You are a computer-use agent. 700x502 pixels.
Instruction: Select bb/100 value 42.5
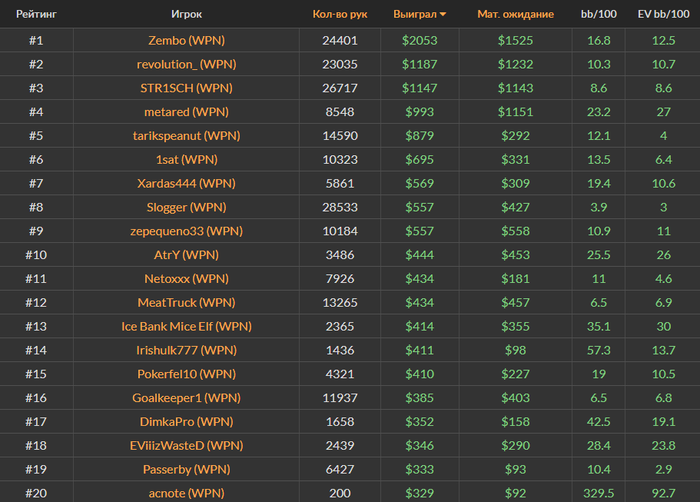coord(599,422)
